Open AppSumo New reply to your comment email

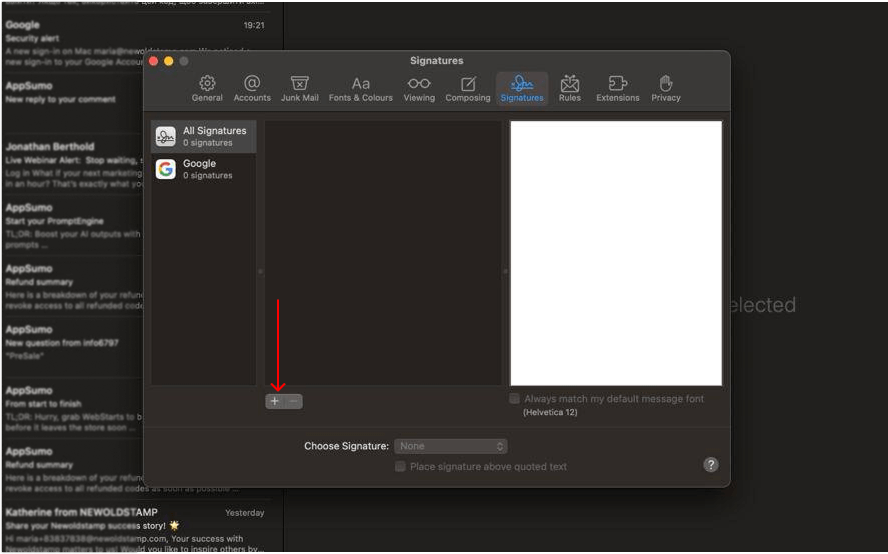click(74, 102)
